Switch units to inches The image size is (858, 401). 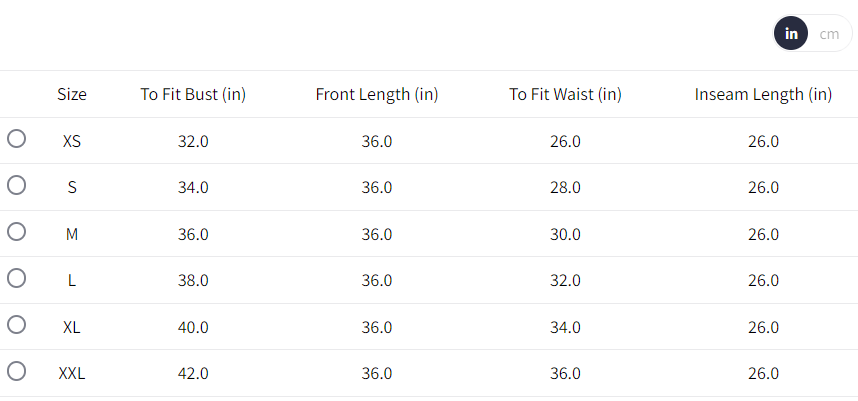791,34
